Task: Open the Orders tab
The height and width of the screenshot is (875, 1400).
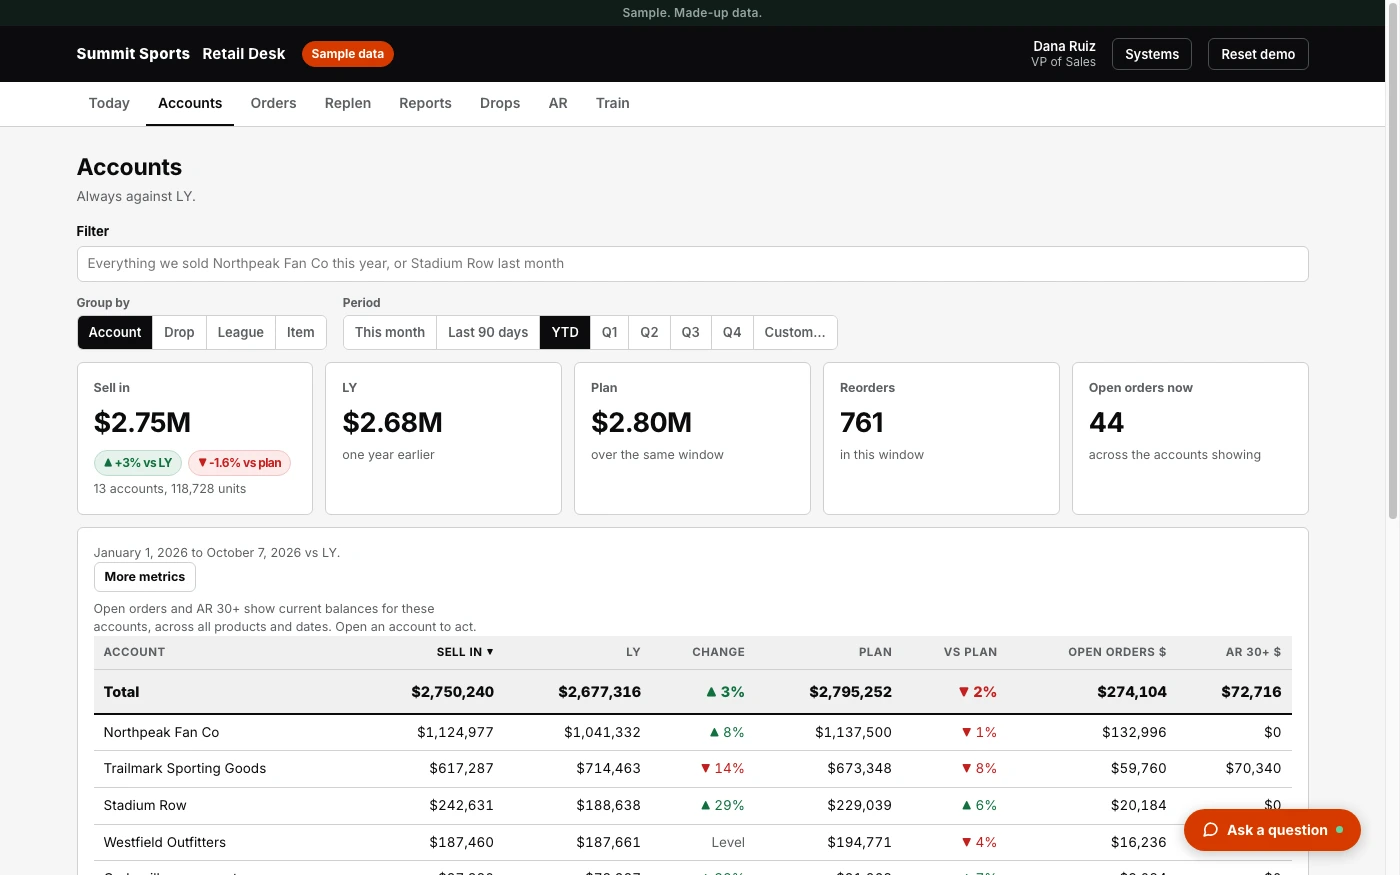Action: 273,104
